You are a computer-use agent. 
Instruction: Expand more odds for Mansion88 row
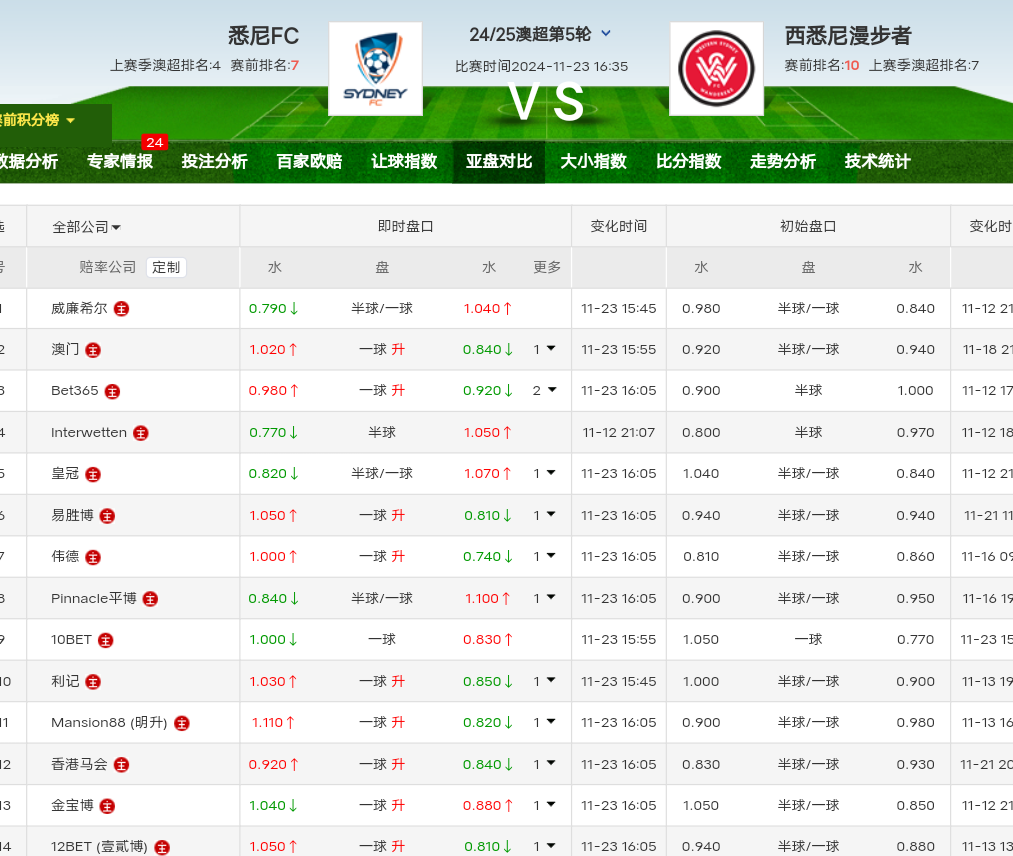point(545,722)
